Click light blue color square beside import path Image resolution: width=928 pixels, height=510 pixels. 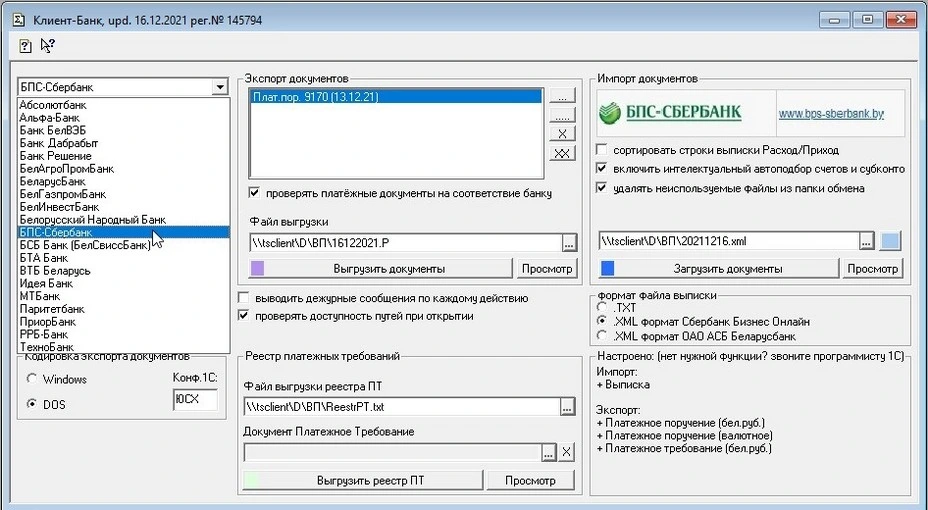(x=889, y=241)
